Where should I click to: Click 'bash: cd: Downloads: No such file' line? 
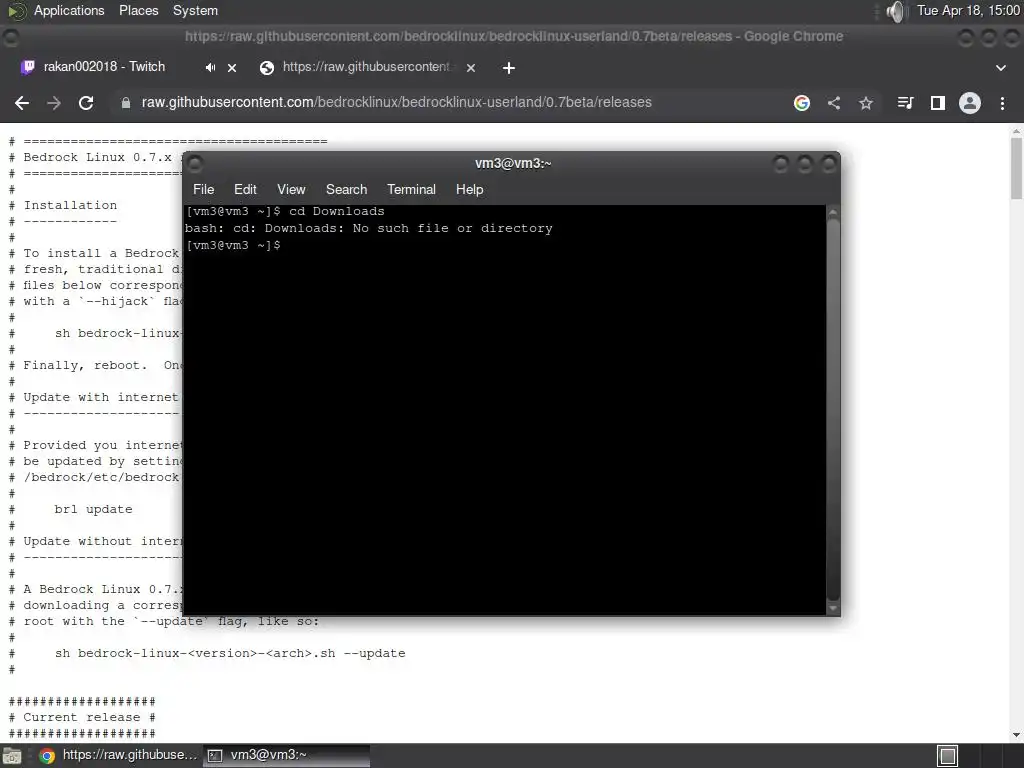click(x=368, y=228)
